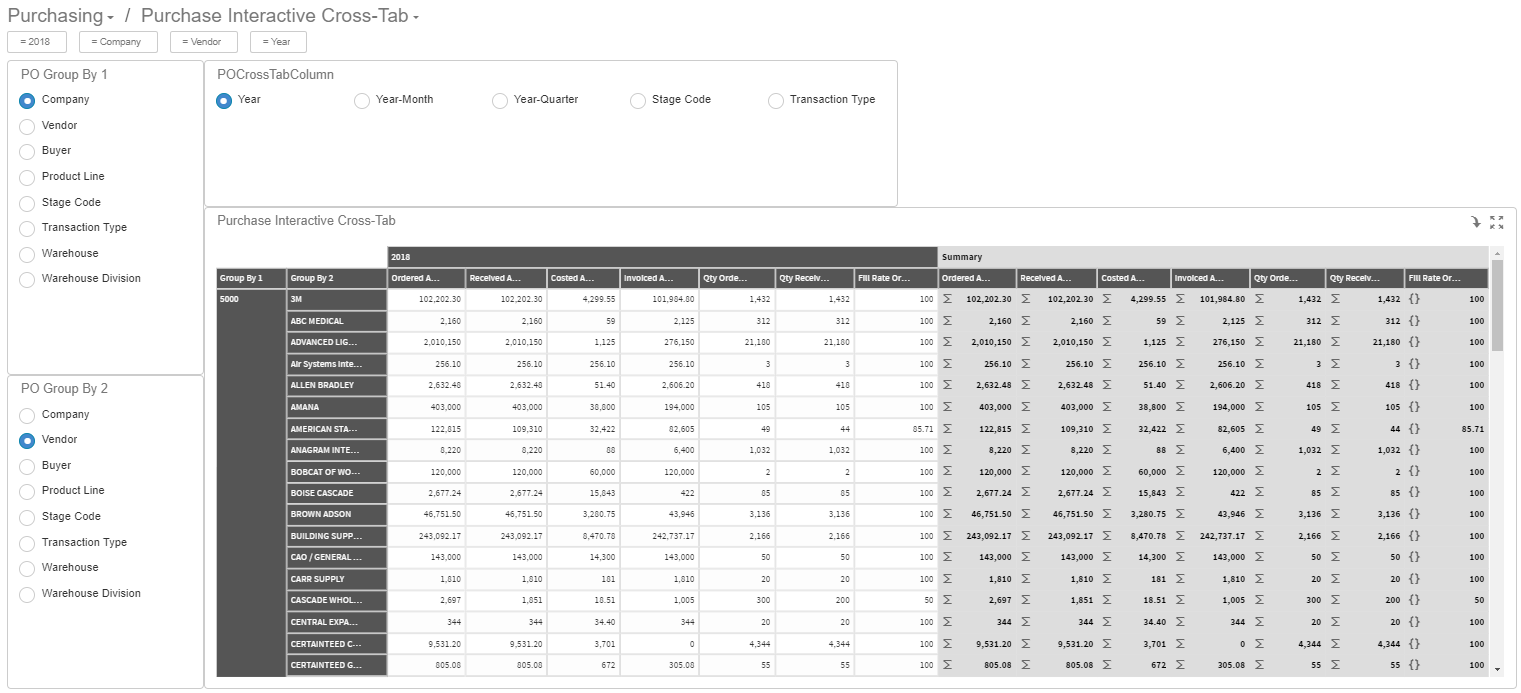Click {} icon in 3M Qty Received summary
The image size is (1521, 693).
tap(1412, 299)
